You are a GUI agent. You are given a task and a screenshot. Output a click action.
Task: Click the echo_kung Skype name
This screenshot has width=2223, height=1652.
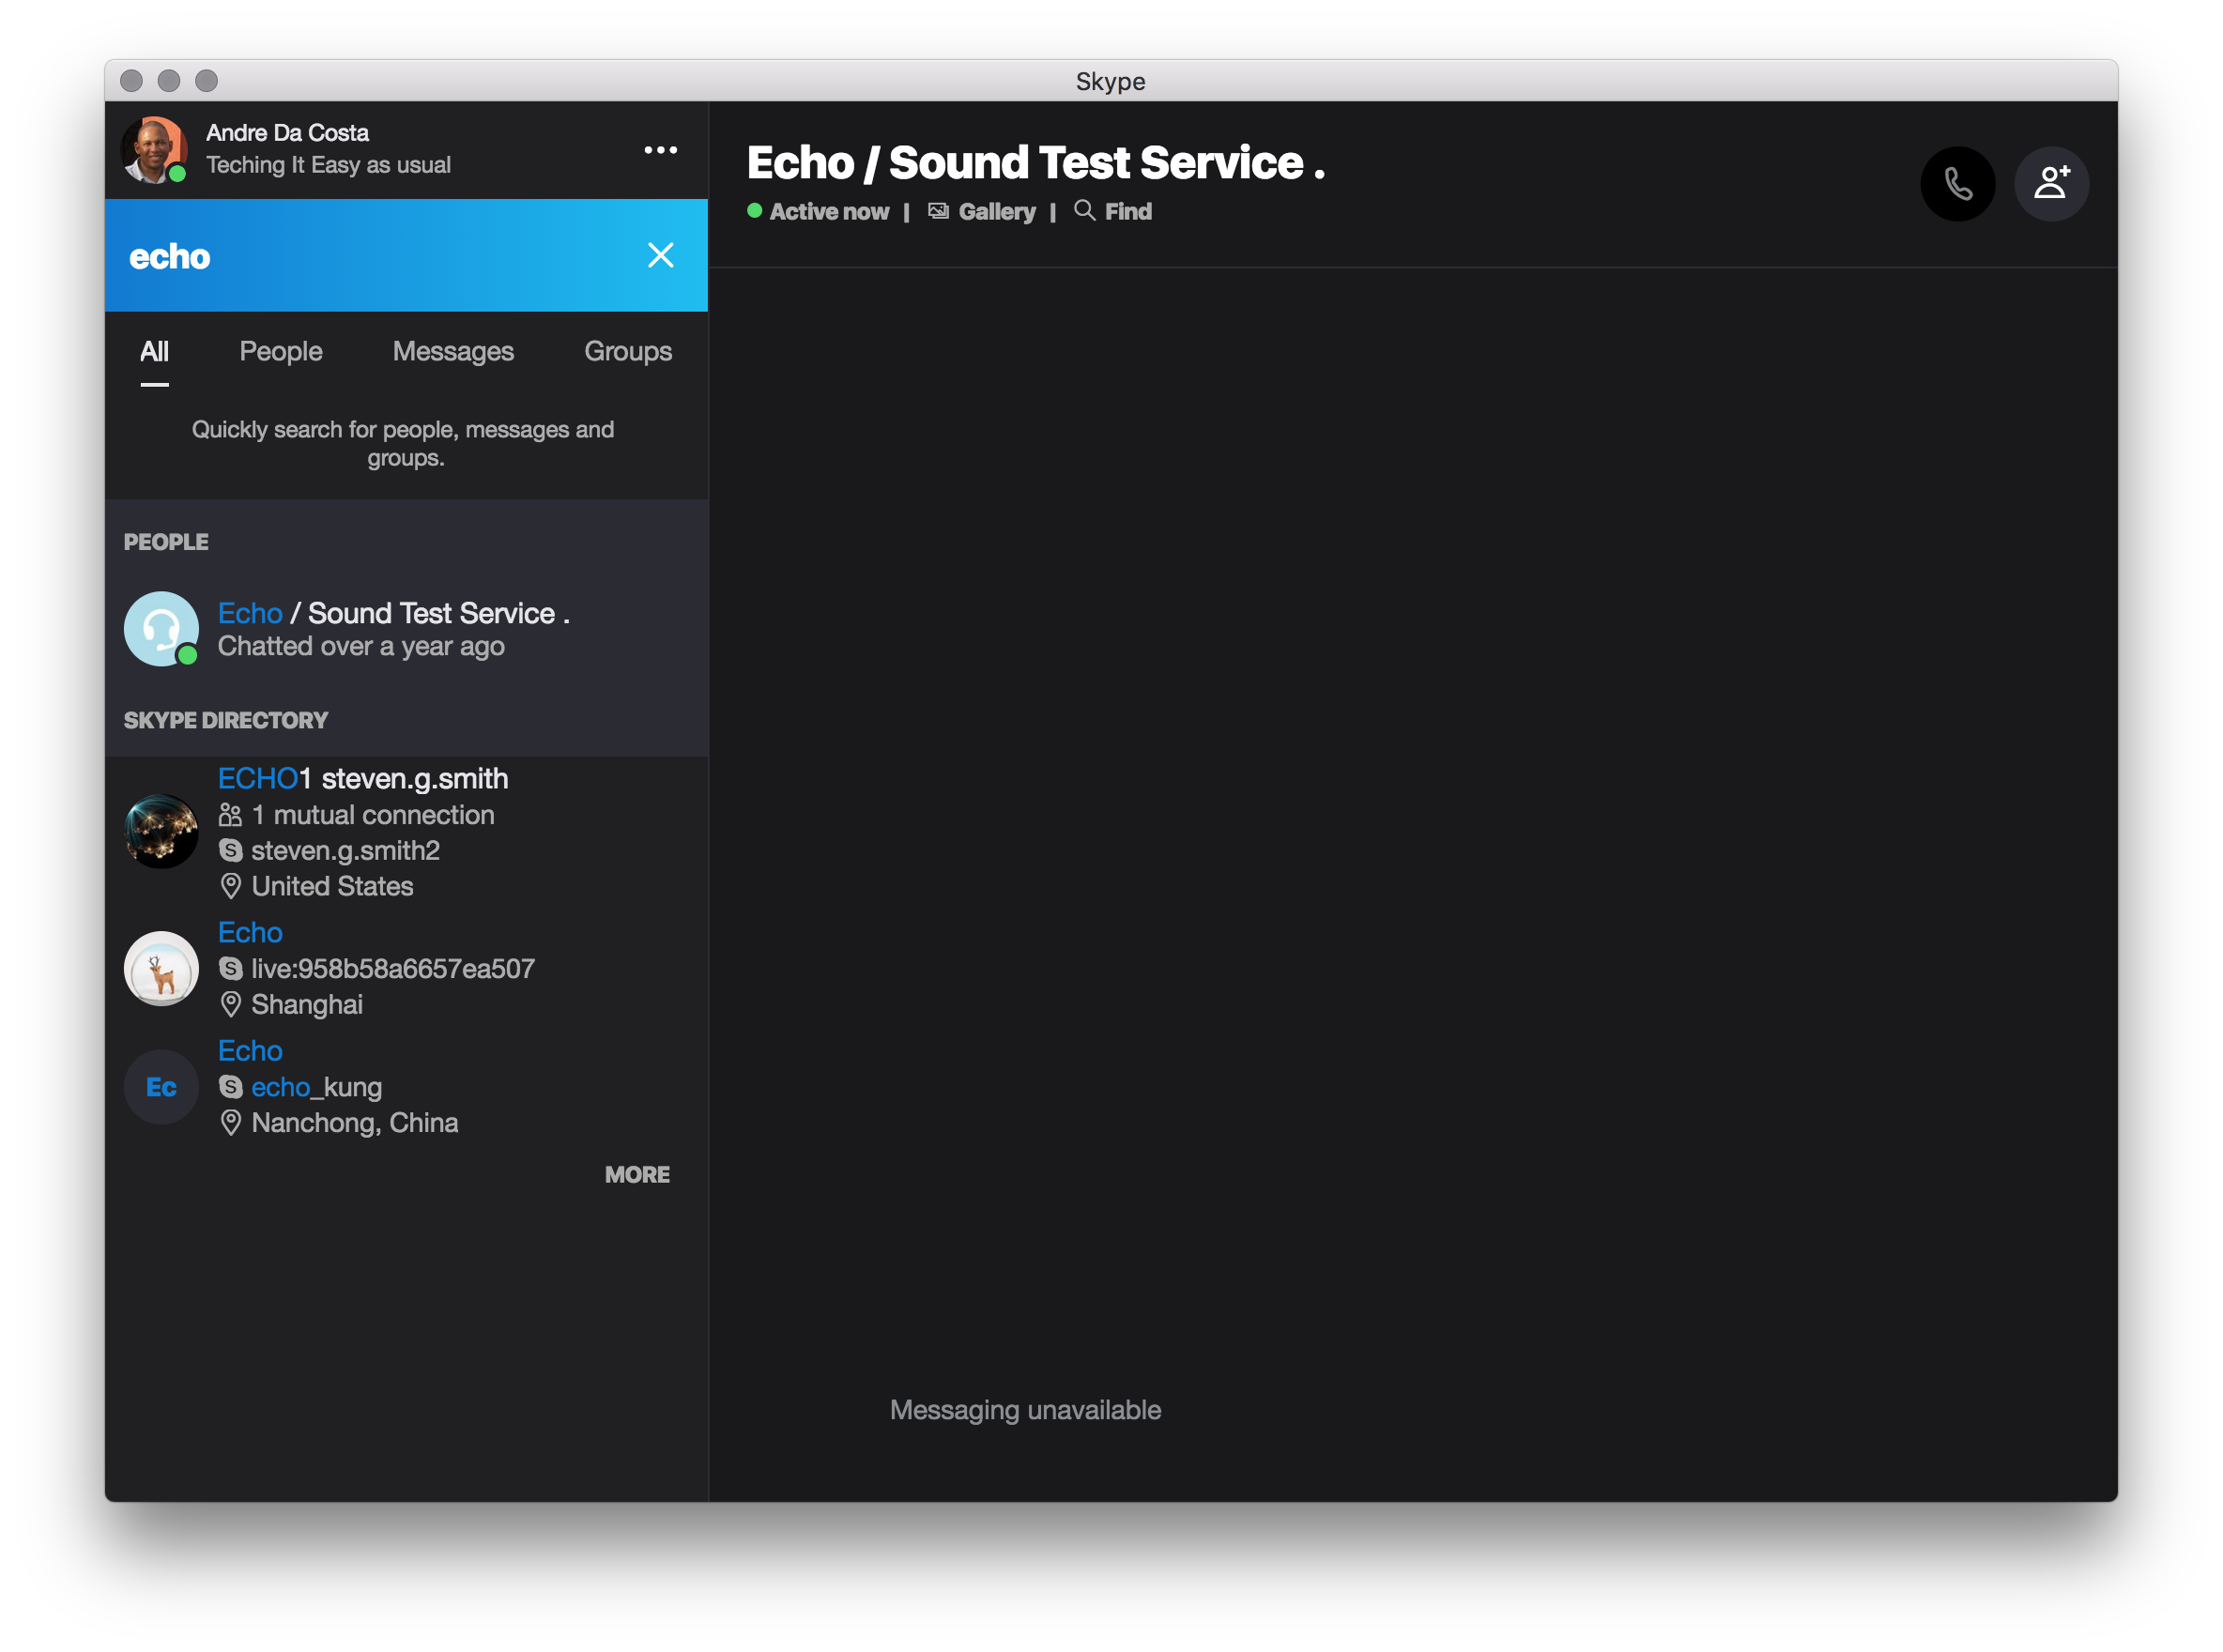(316, 1087)
